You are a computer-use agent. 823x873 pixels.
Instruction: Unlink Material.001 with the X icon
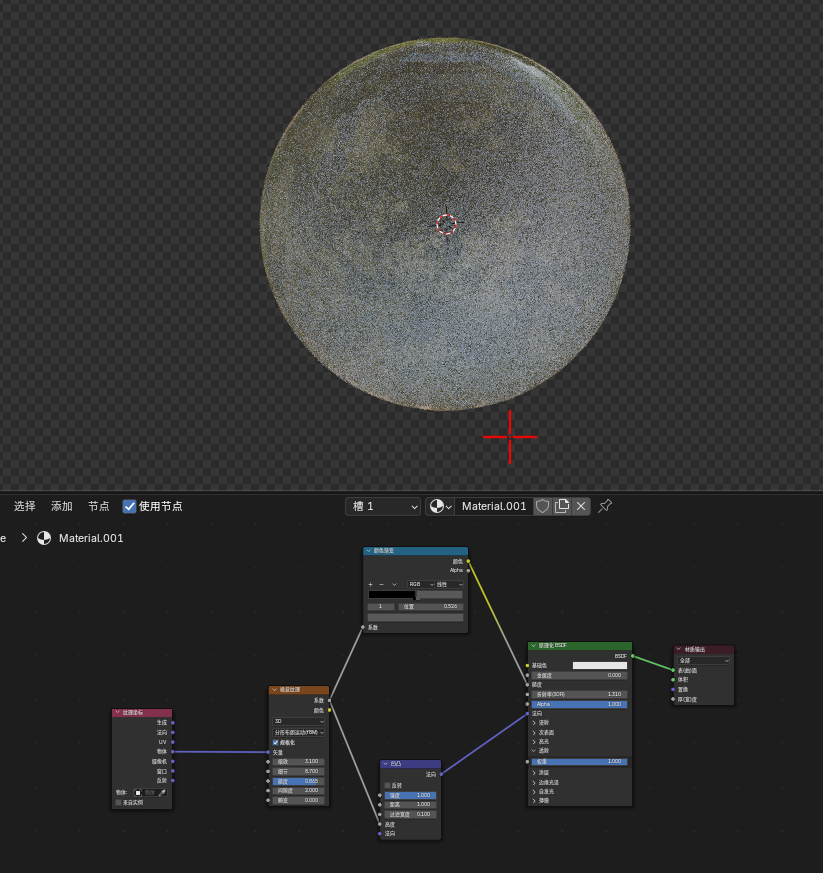(x=581, y=506)
